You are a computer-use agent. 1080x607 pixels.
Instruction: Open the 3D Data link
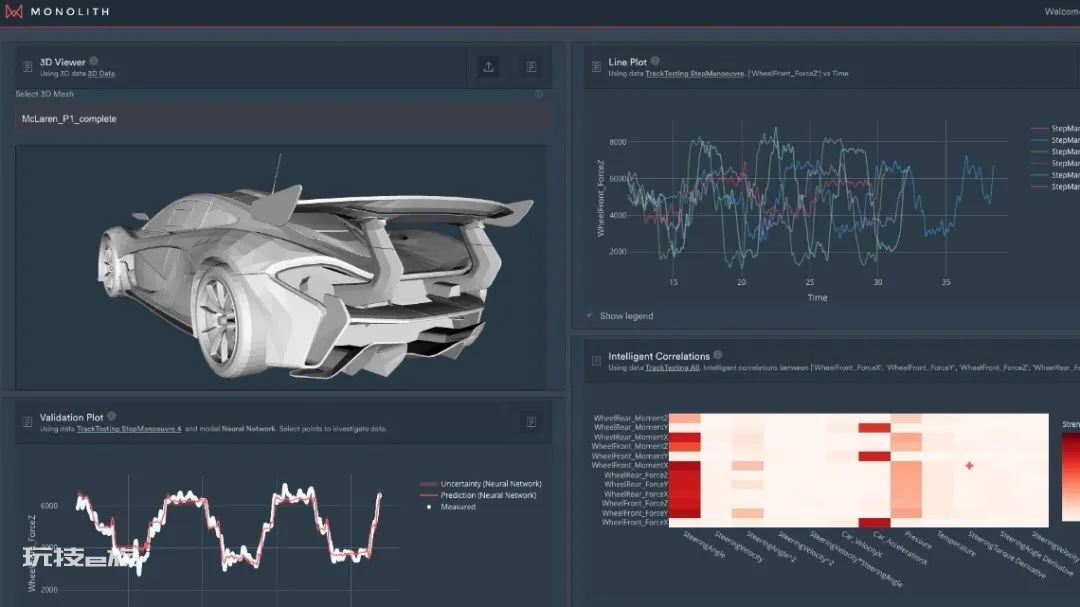coord(101,74)
